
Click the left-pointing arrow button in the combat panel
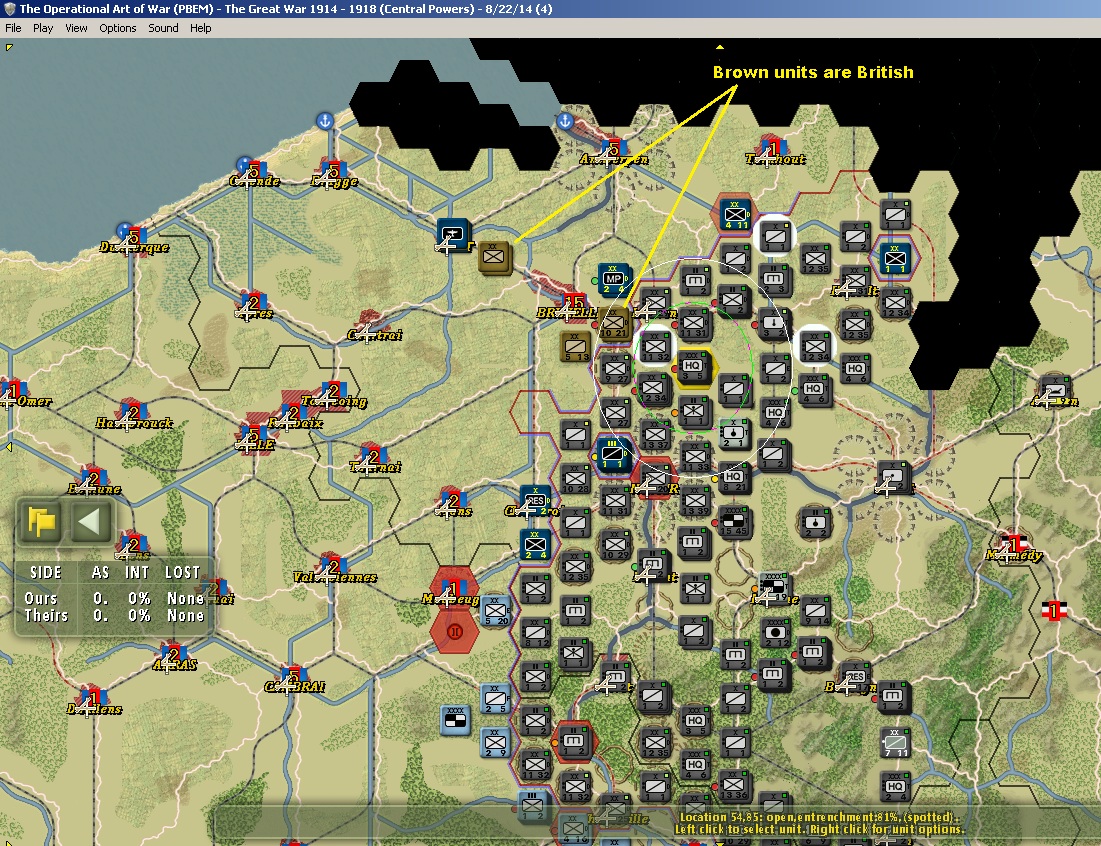90,522
